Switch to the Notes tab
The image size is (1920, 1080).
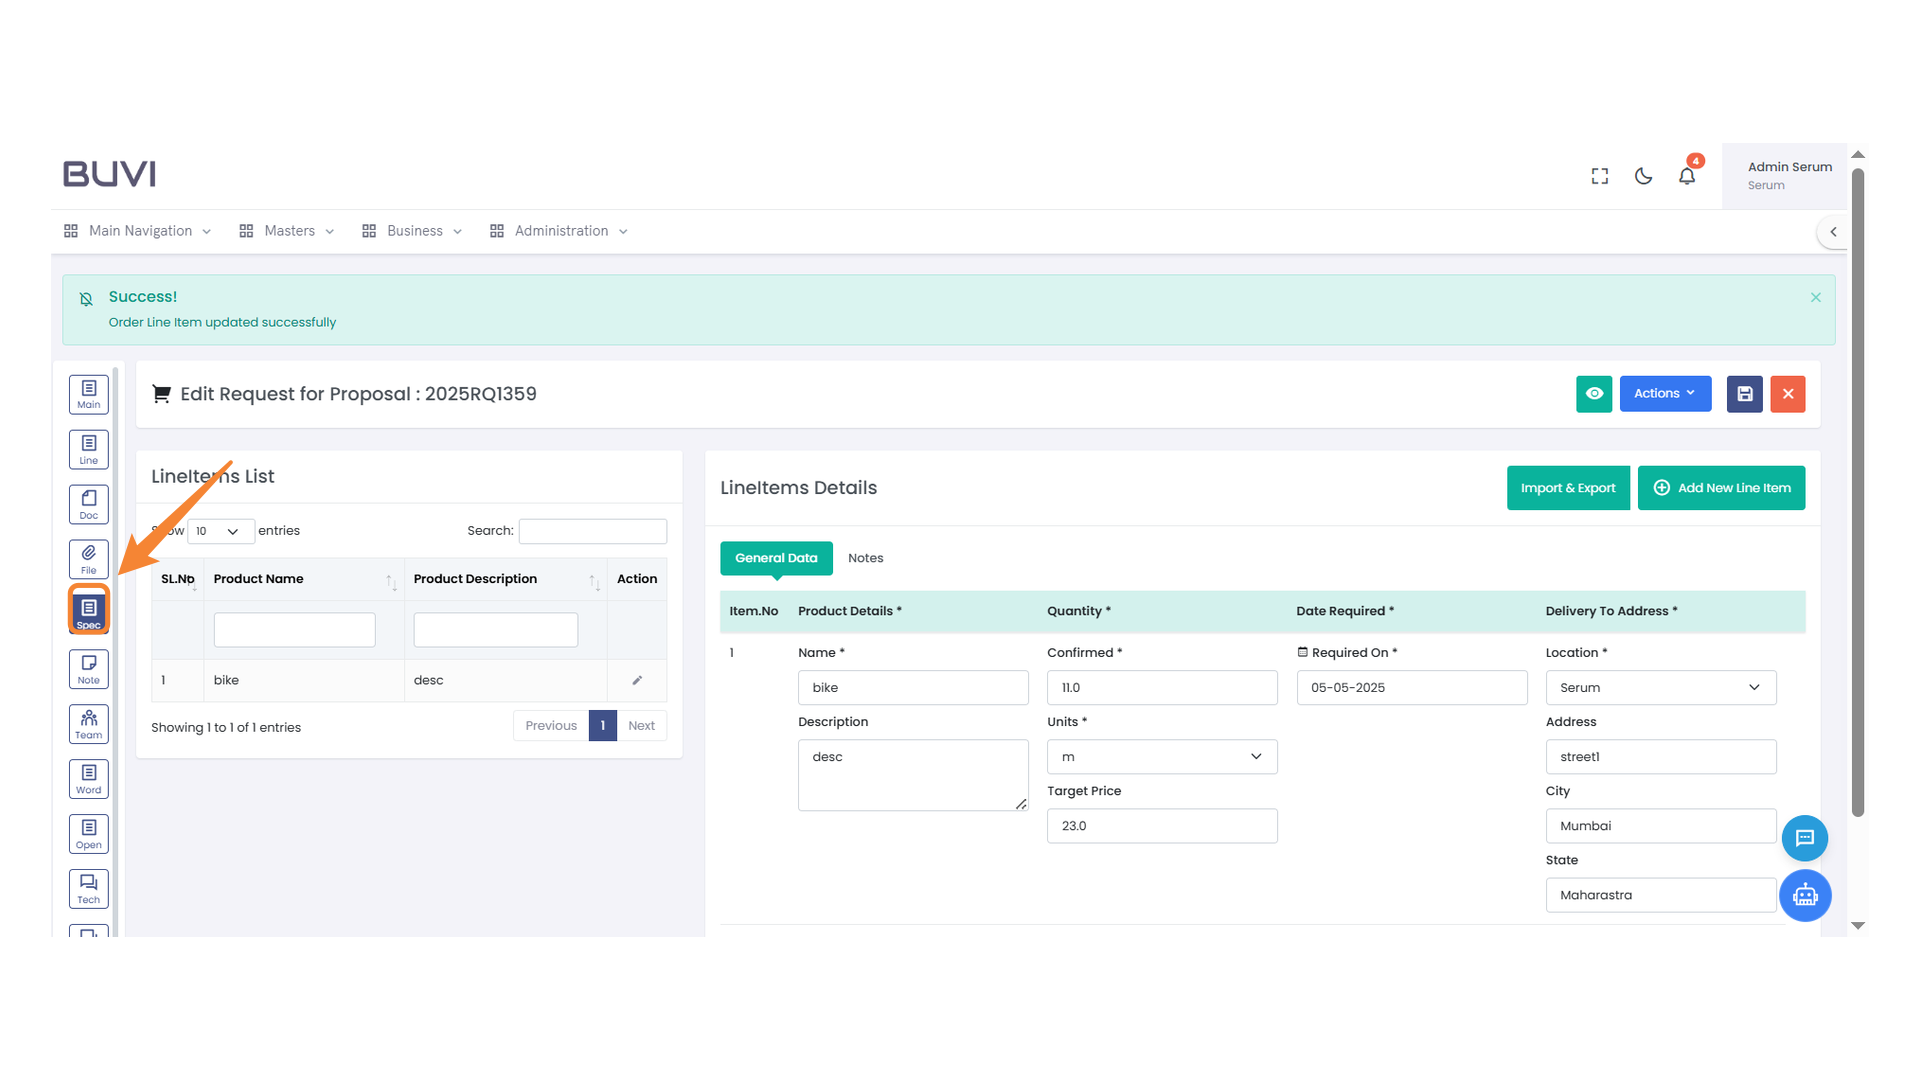point(865,557)
